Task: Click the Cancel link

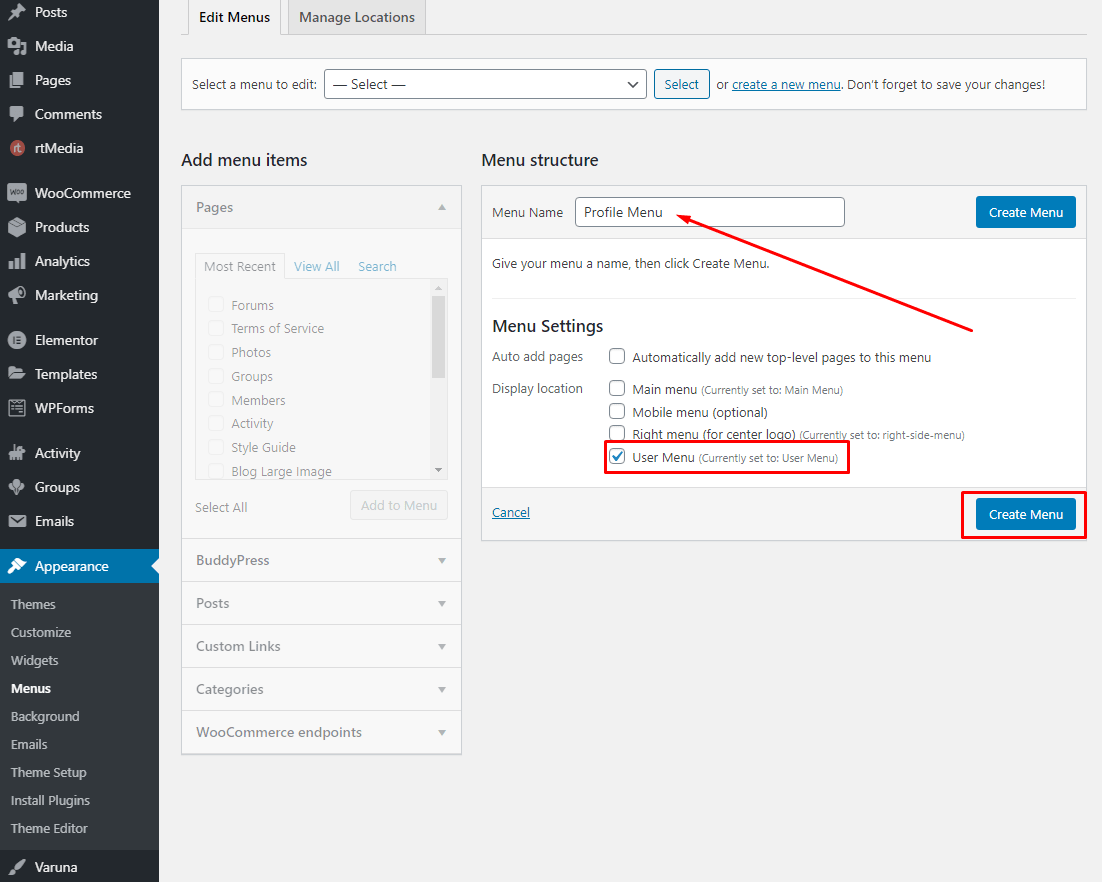Action: [x=511, y=512]
